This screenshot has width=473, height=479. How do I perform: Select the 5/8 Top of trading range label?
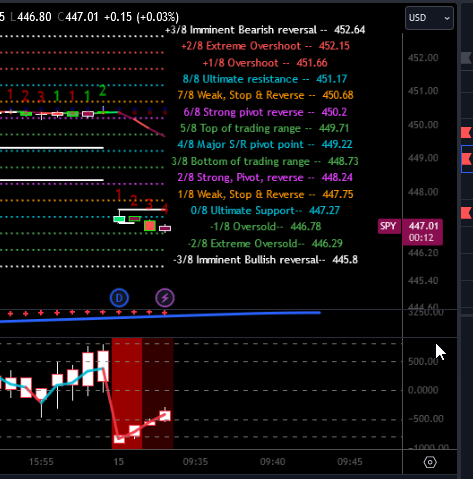(x=265, y=128)
